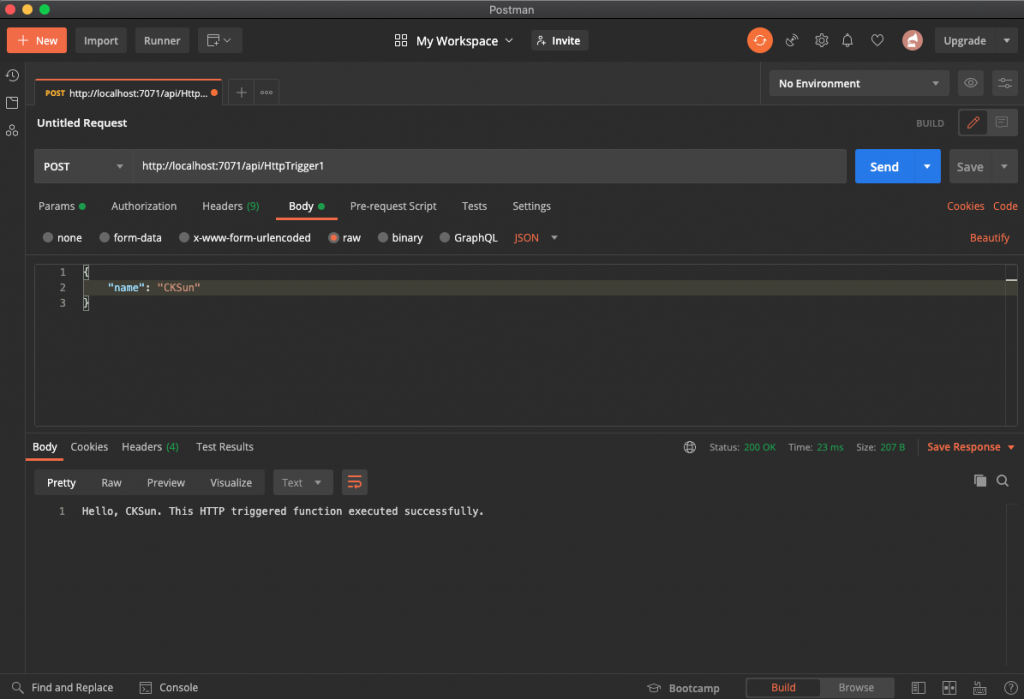
Task: Open the comments icon beside the pencil
Action: pos(1001,123)
